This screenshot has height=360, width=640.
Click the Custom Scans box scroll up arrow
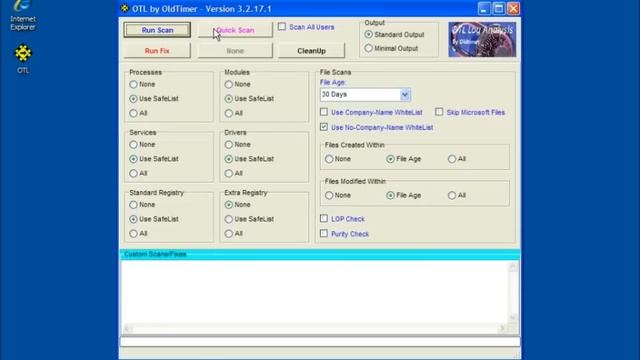pyautogui.click(x=513, y=267)
